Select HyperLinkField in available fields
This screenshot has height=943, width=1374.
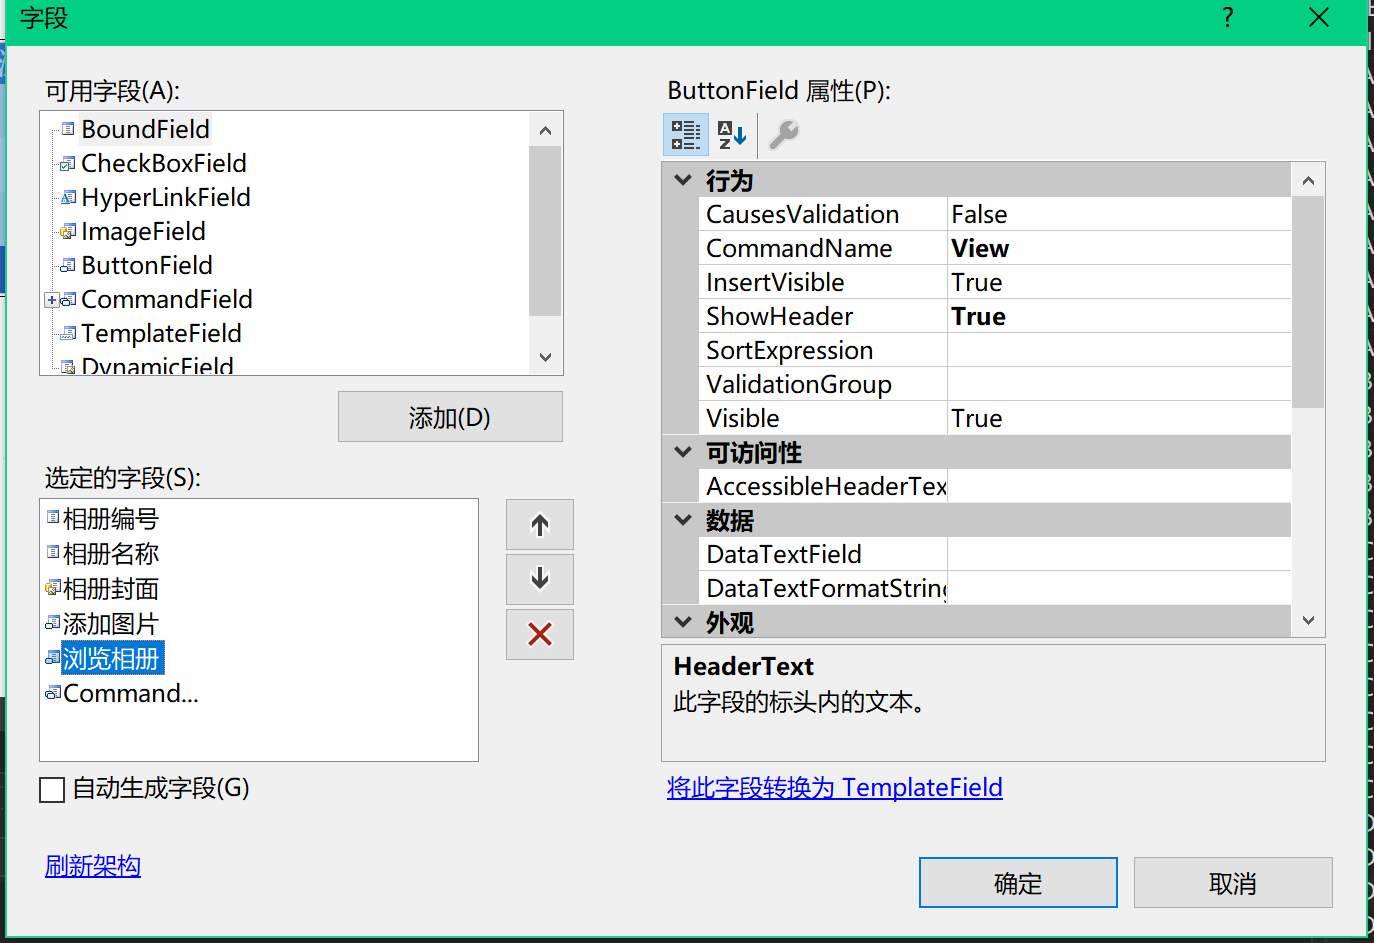(x=165, y=197)
